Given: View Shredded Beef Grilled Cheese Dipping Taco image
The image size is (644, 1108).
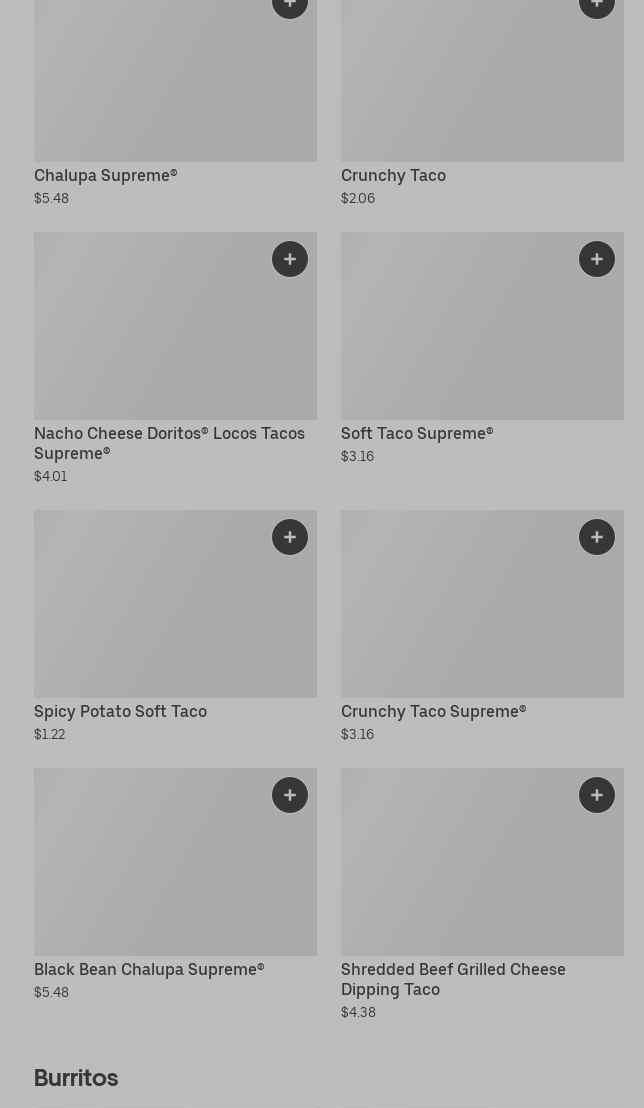Looking at the screenshot, I should point(482,862).
